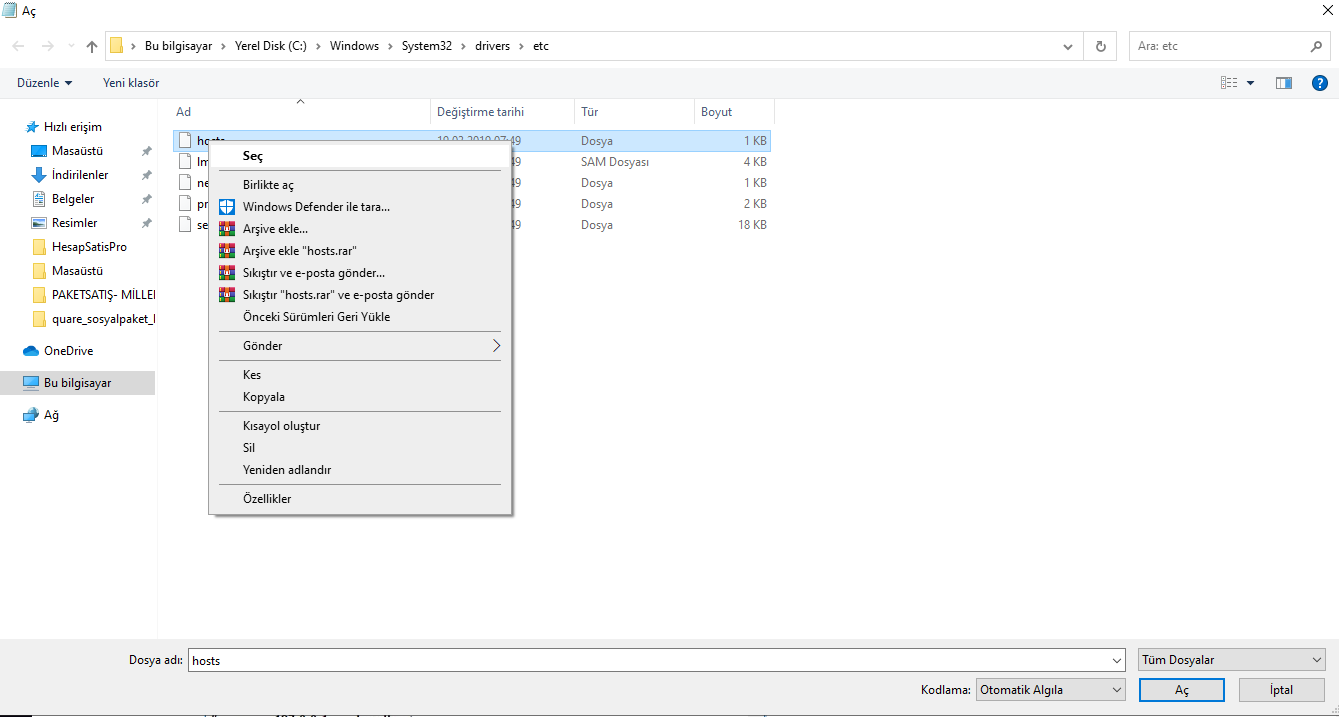Click the up-one-level arrow icon
This screenshot has width=1339, height=717.
coord(92,46)
